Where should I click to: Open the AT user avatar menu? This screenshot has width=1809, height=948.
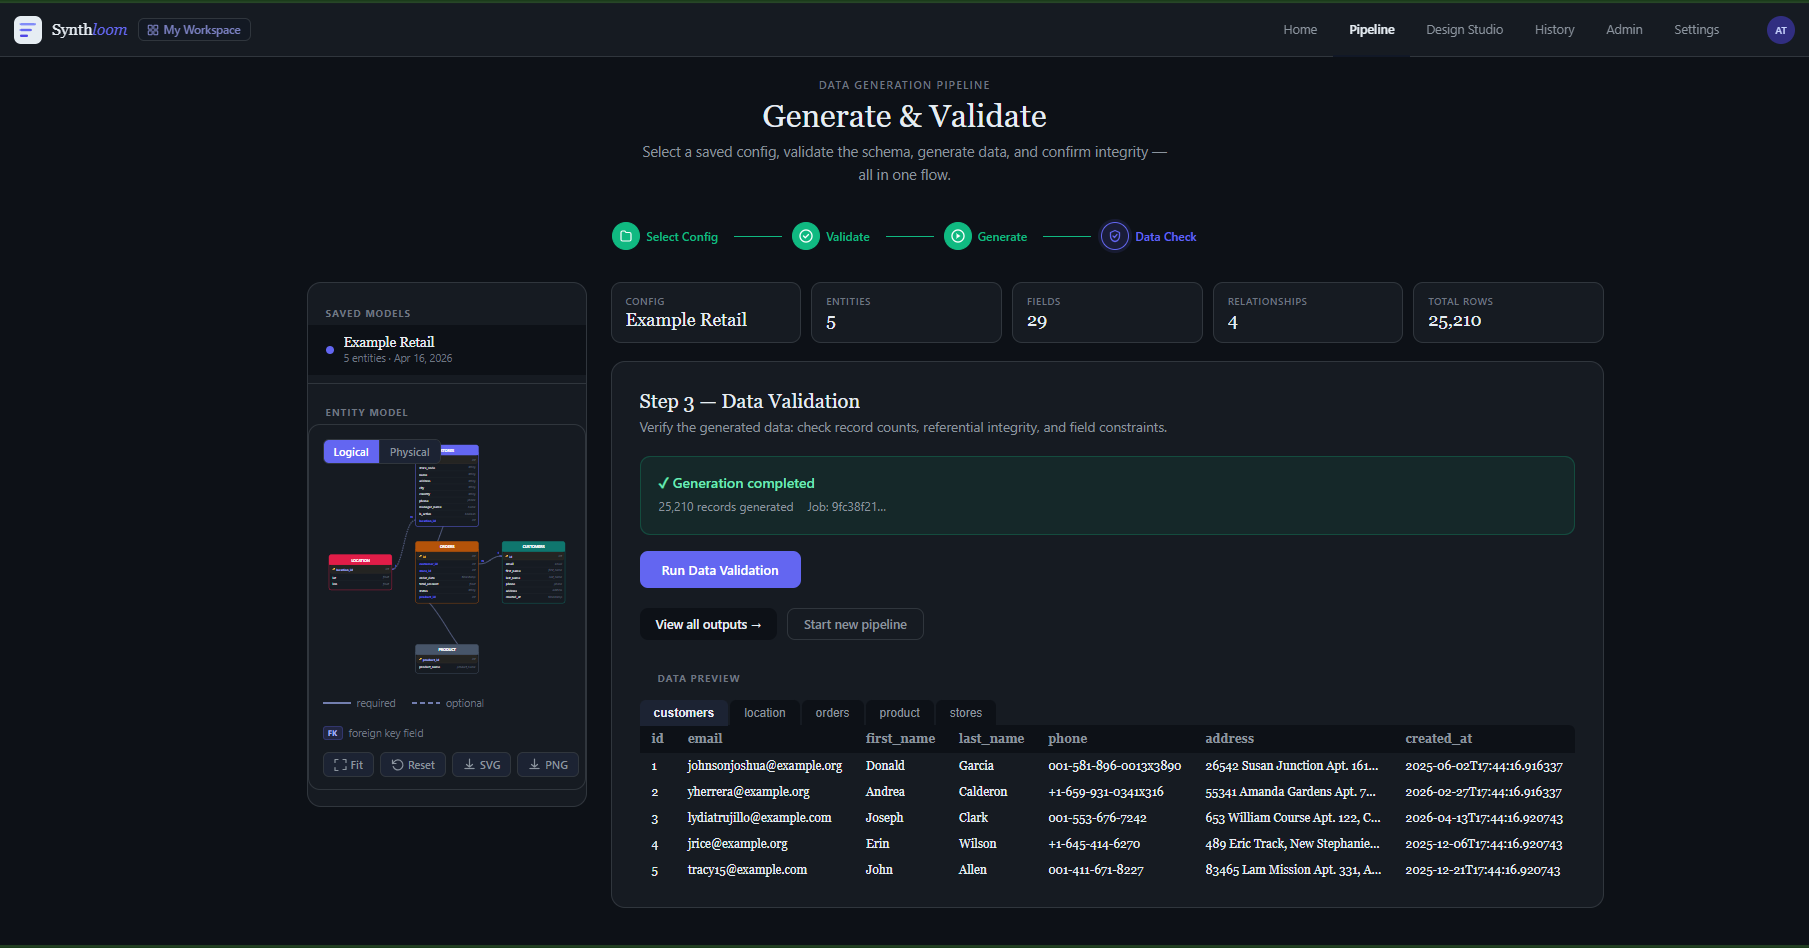click(1780, 30)
